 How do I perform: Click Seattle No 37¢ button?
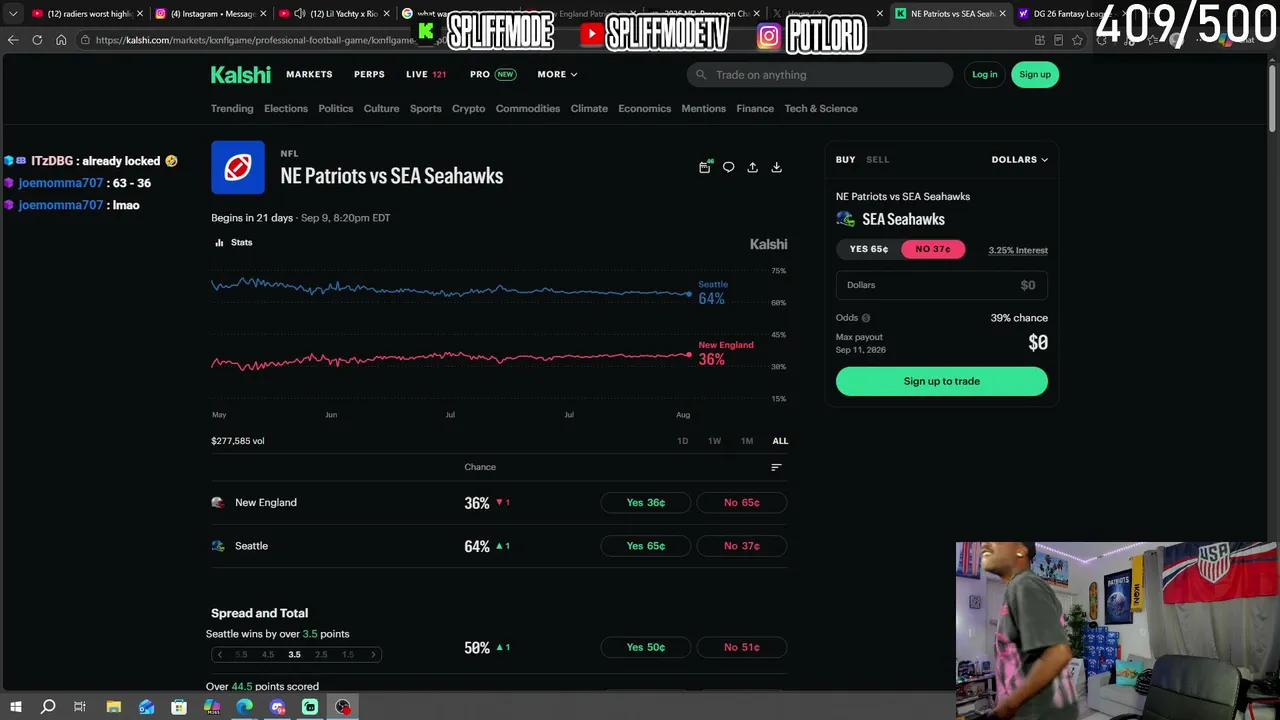(x=742, y=546)
